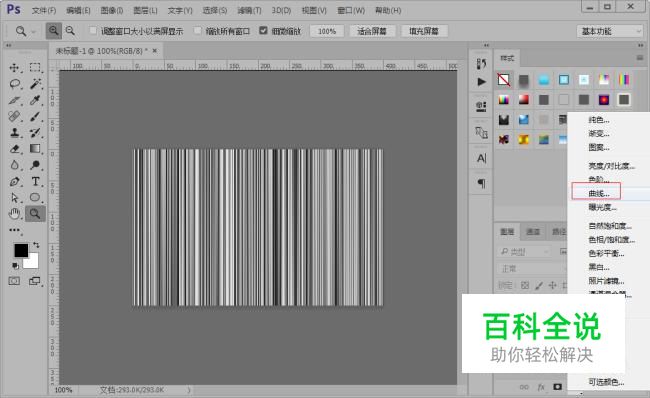Select the Brush tool
650x398 pixels.
[x=35, y=116]
